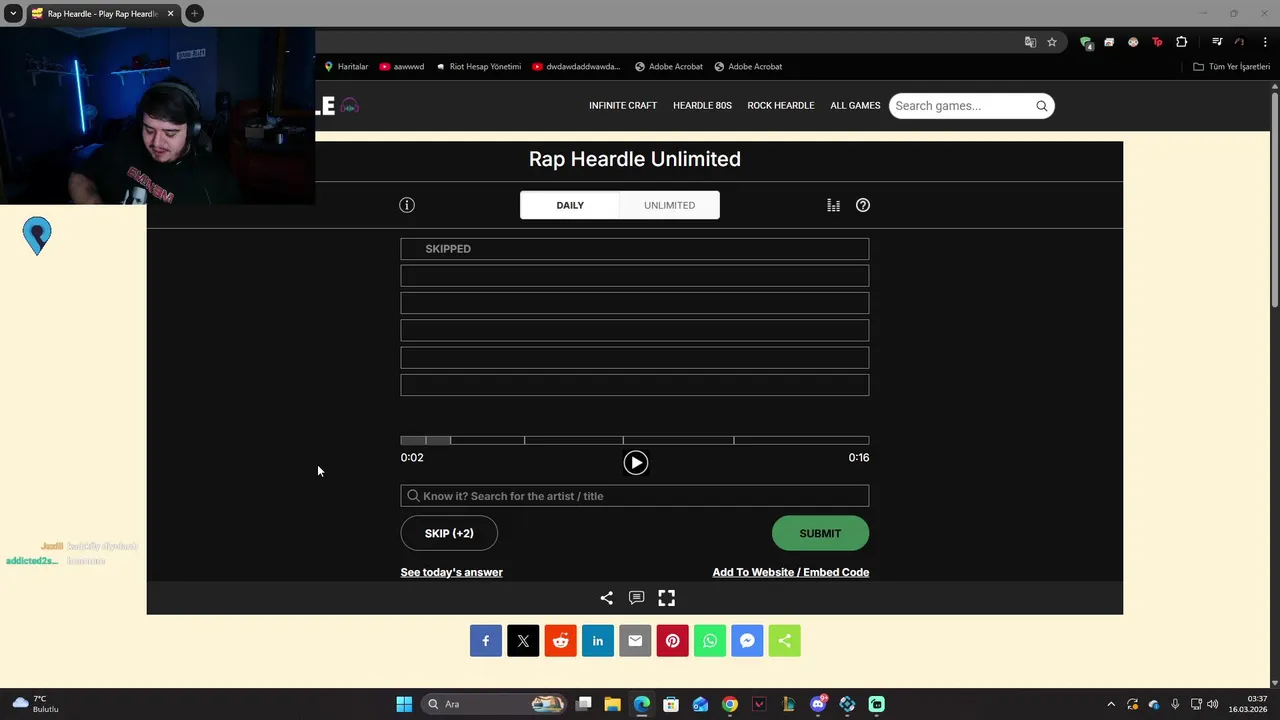Open the weather widget 7°C Bulutlu

pos(36,704)
